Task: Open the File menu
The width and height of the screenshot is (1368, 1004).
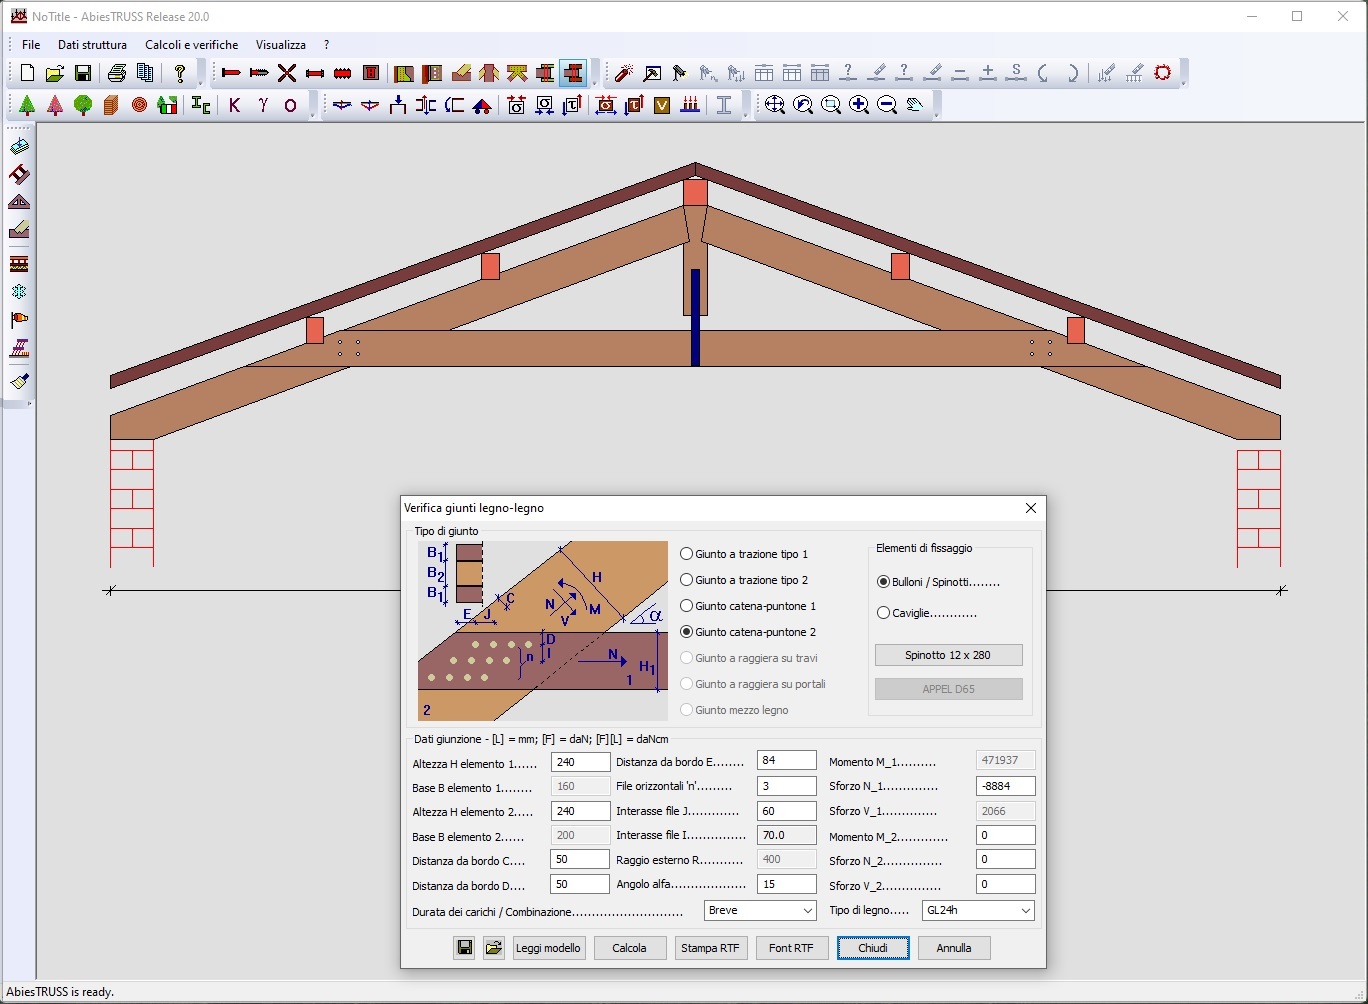Action: pyautogui.click(x=31, y=45)
